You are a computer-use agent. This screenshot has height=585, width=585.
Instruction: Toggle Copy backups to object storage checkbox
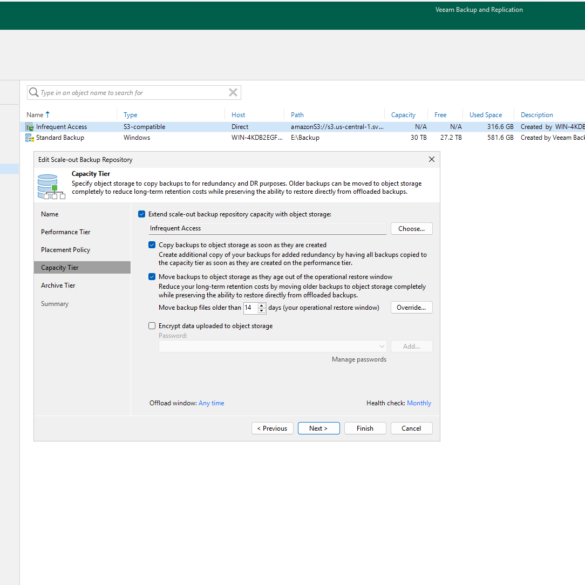[x=151, y=245]
